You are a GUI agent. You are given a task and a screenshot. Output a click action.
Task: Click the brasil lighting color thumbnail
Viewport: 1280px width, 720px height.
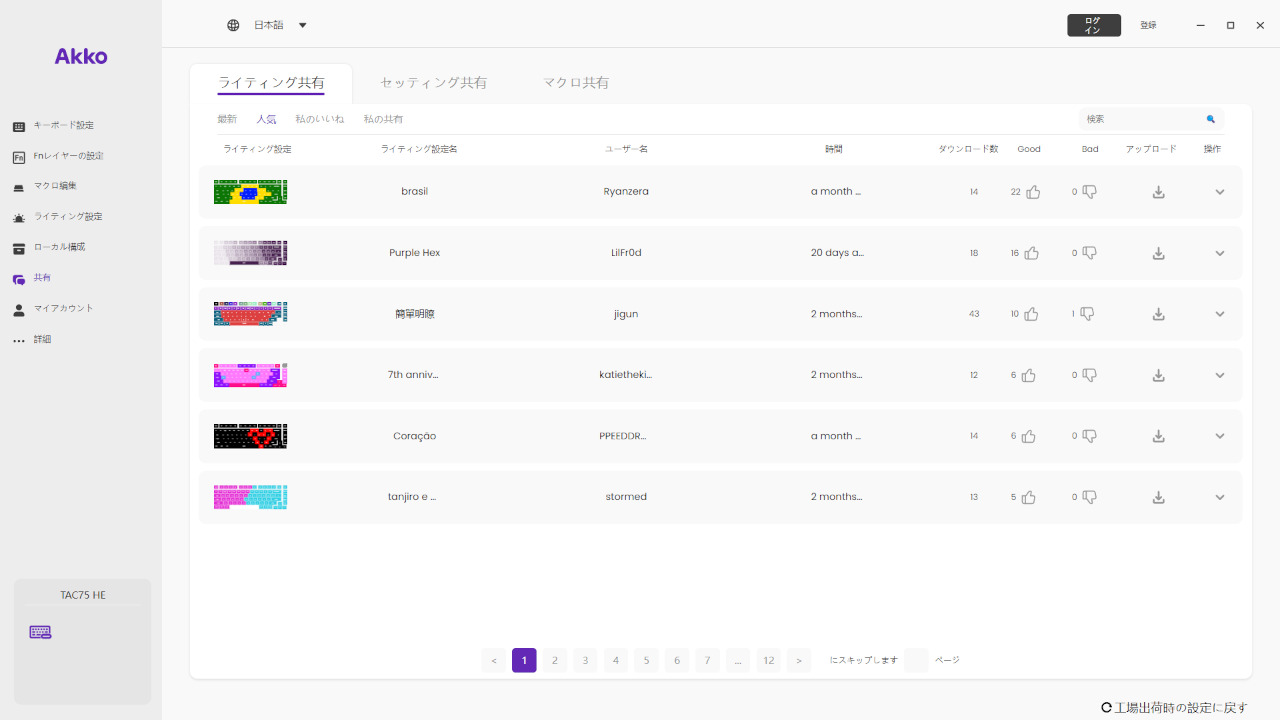pyautogui.click(x=250, y=192)
